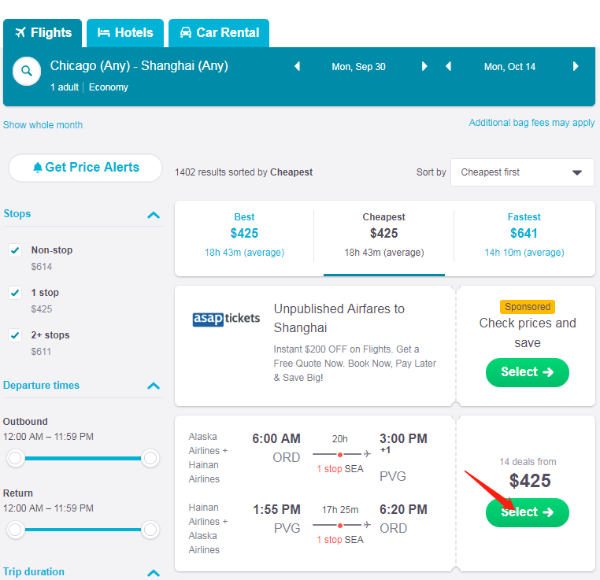Click the magnifier search icon
Screen dimensions: 600x580
point(26,71)
